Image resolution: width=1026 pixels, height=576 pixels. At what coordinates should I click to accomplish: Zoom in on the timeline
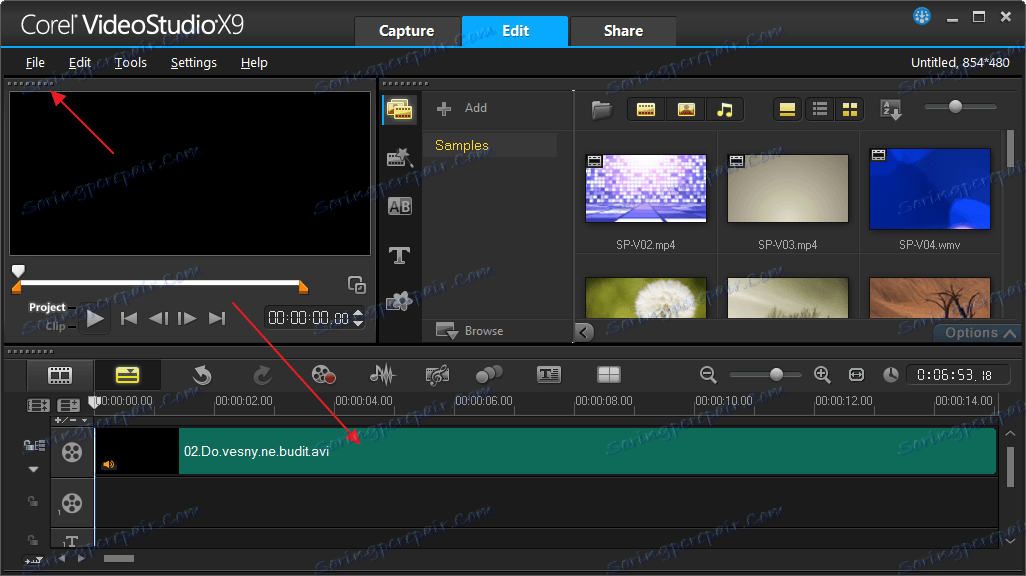pyautogui.click(x=822, y=374)
